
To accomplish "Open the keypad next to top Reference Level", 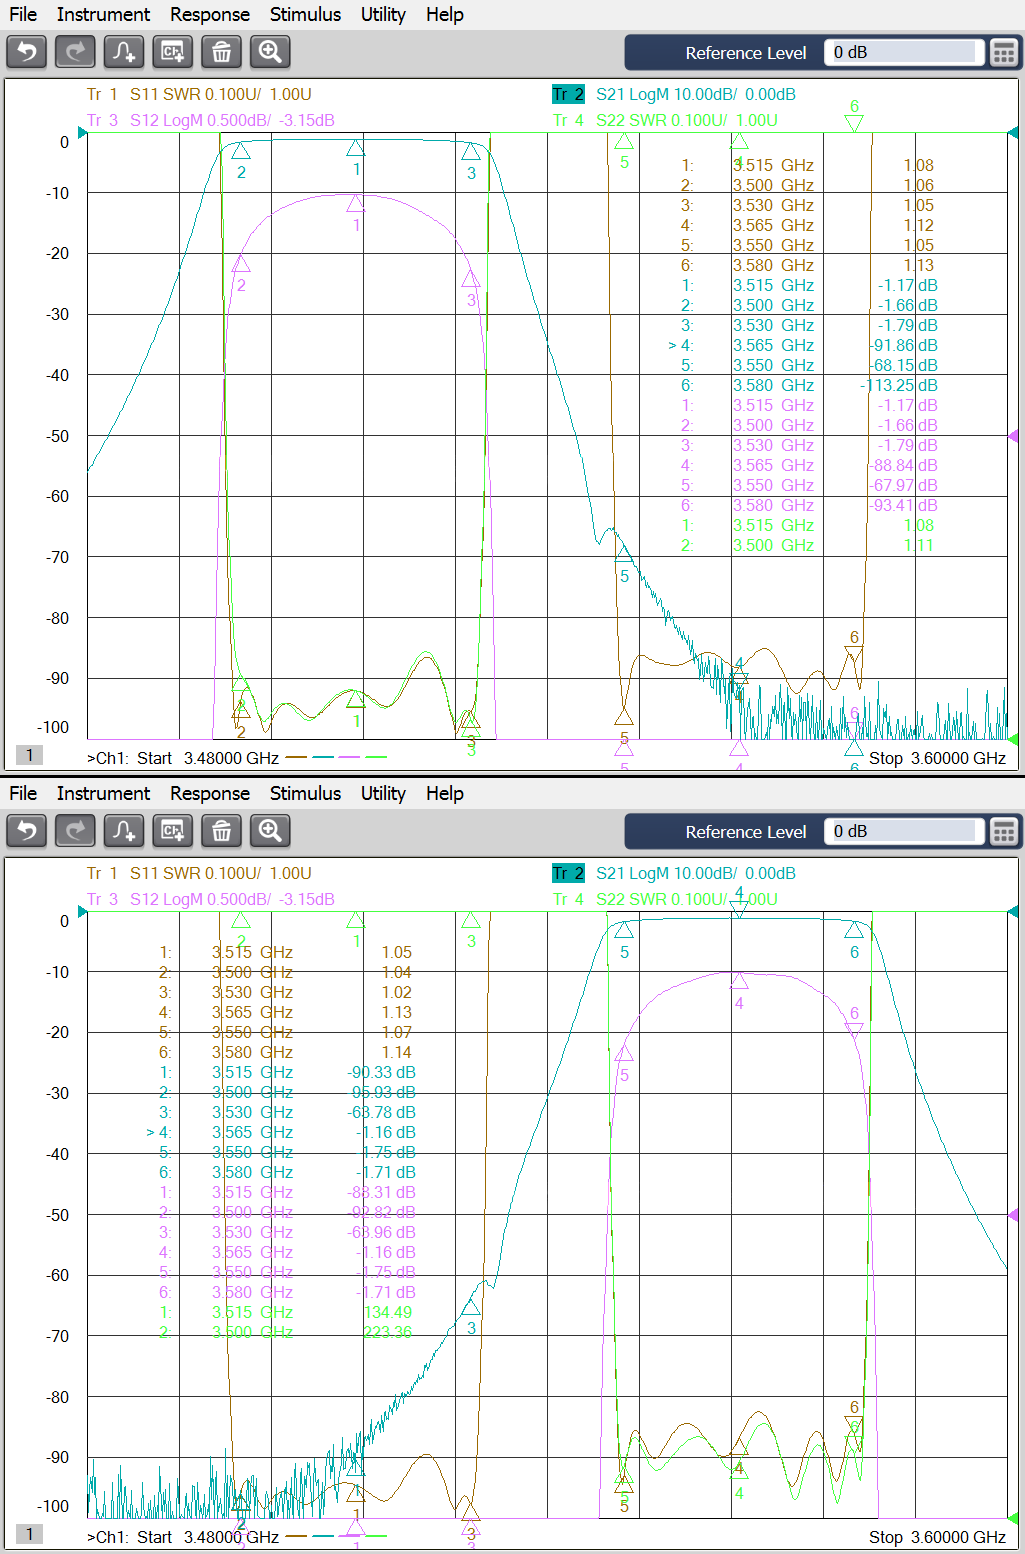I will [x=1003, y=53].
